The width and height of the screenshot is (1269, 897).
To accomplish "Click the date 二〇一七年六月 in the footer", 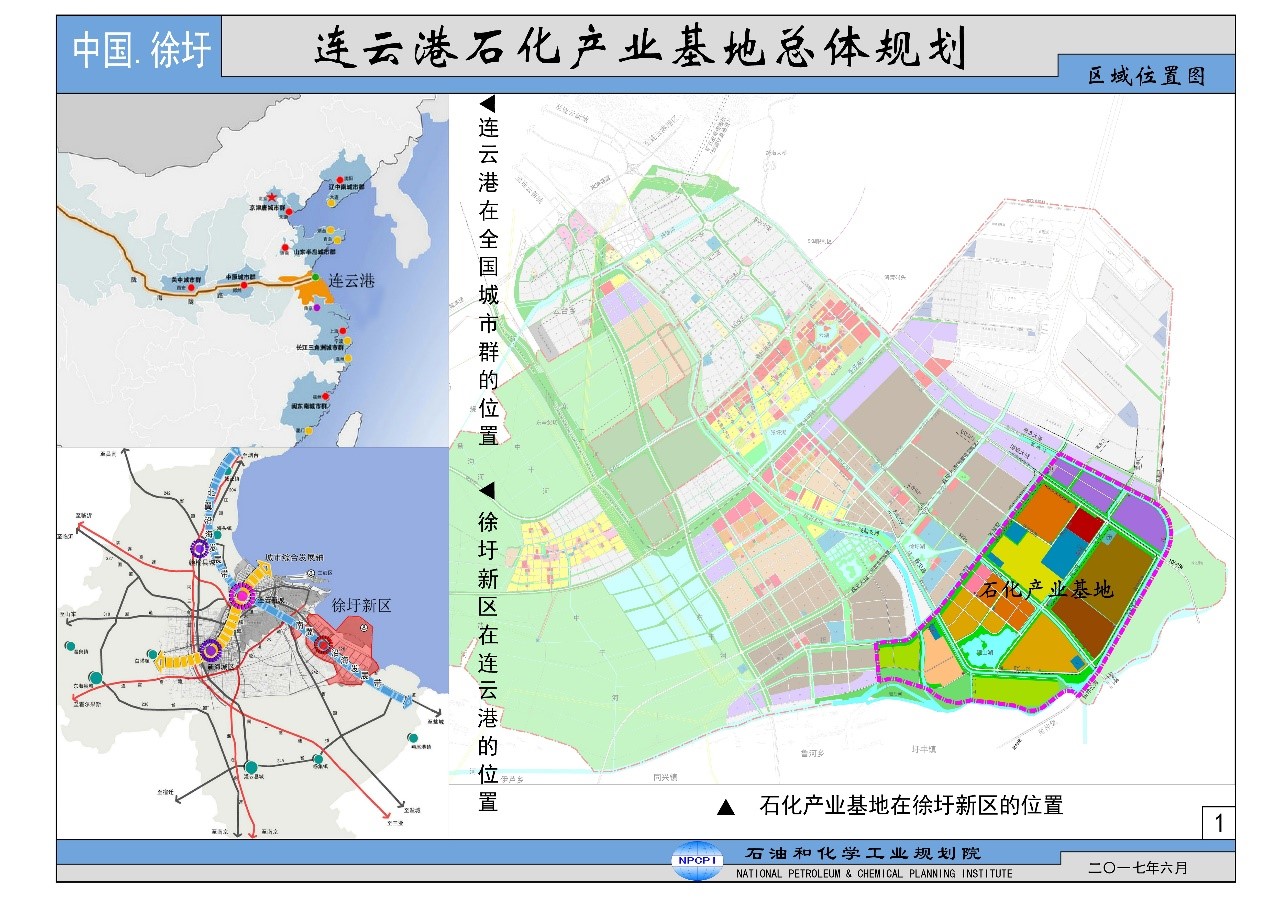I will (1138, 869).
